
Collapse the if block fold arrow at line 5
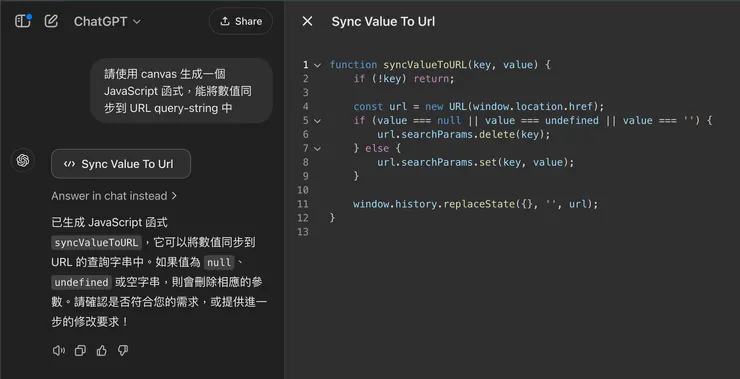[x=318, y=121]
